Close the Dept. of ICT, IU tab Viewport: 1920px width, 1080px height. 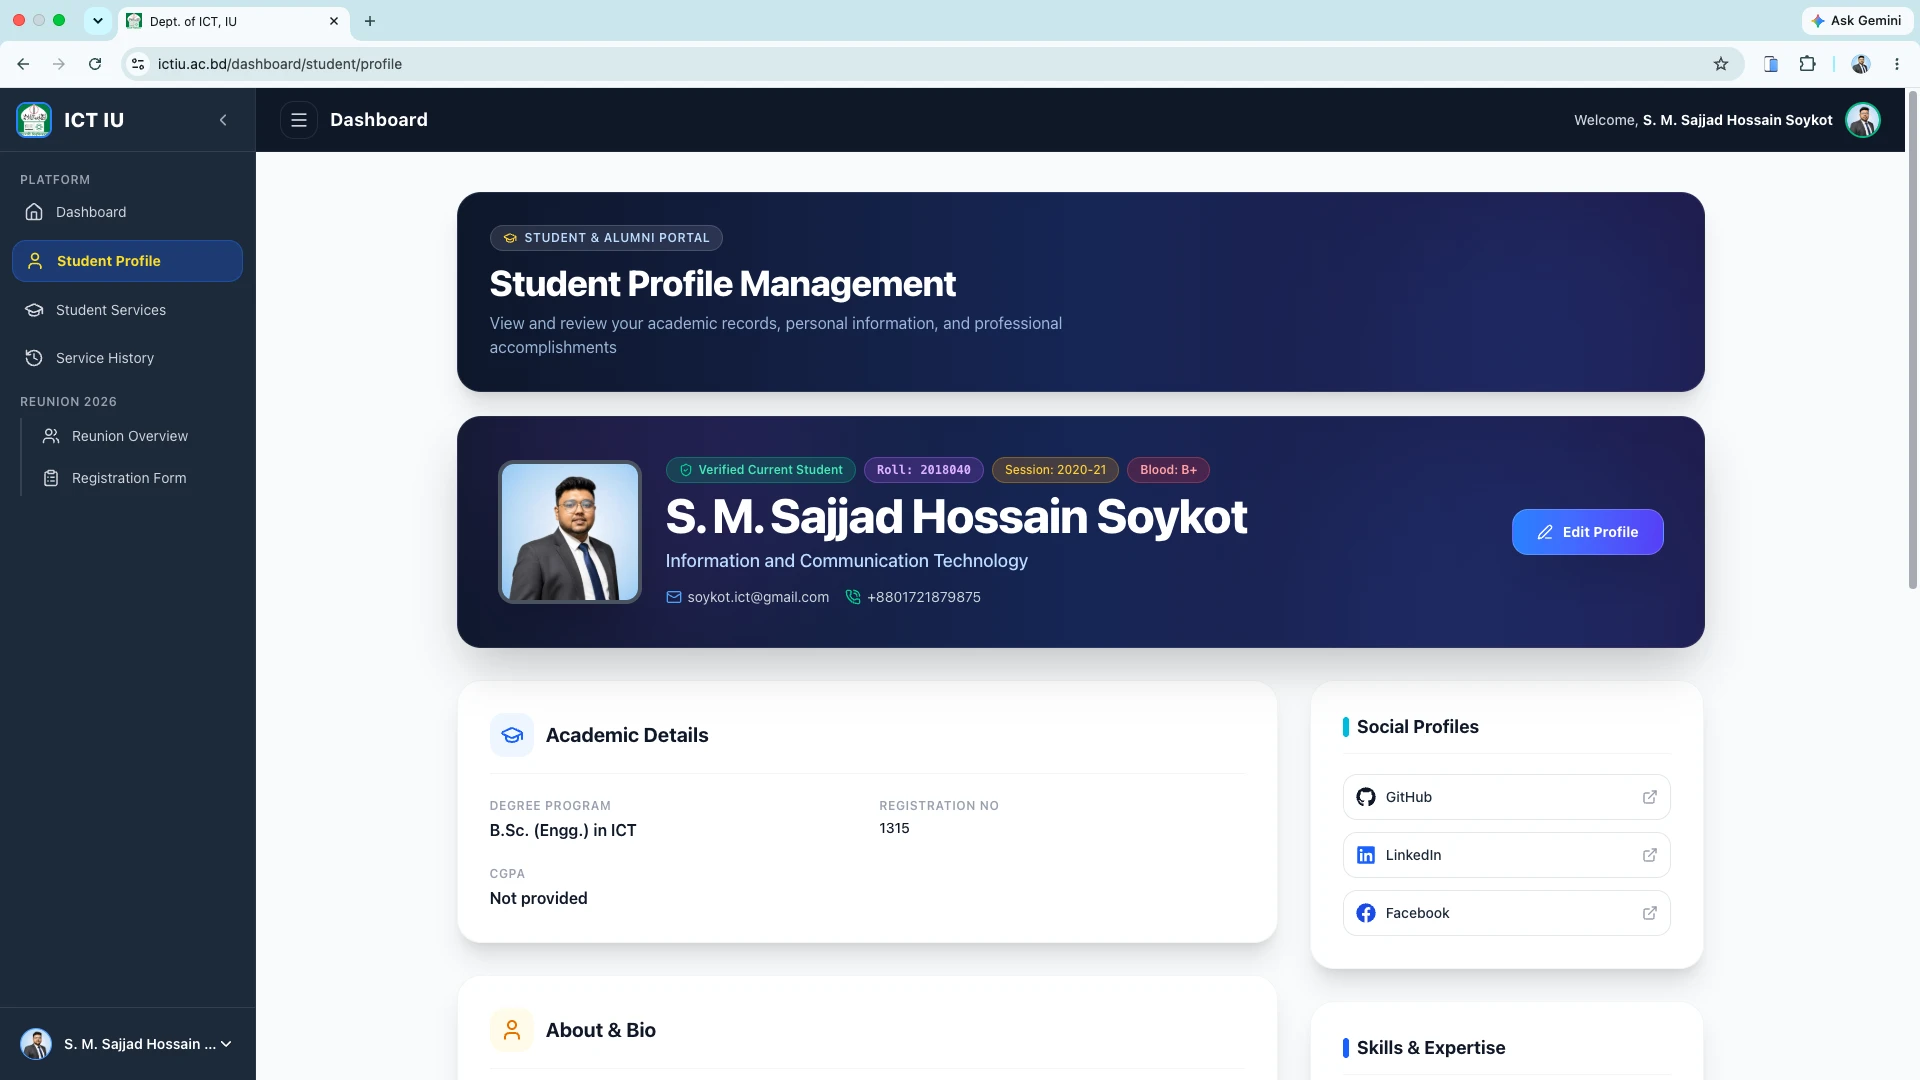(334, 21)
